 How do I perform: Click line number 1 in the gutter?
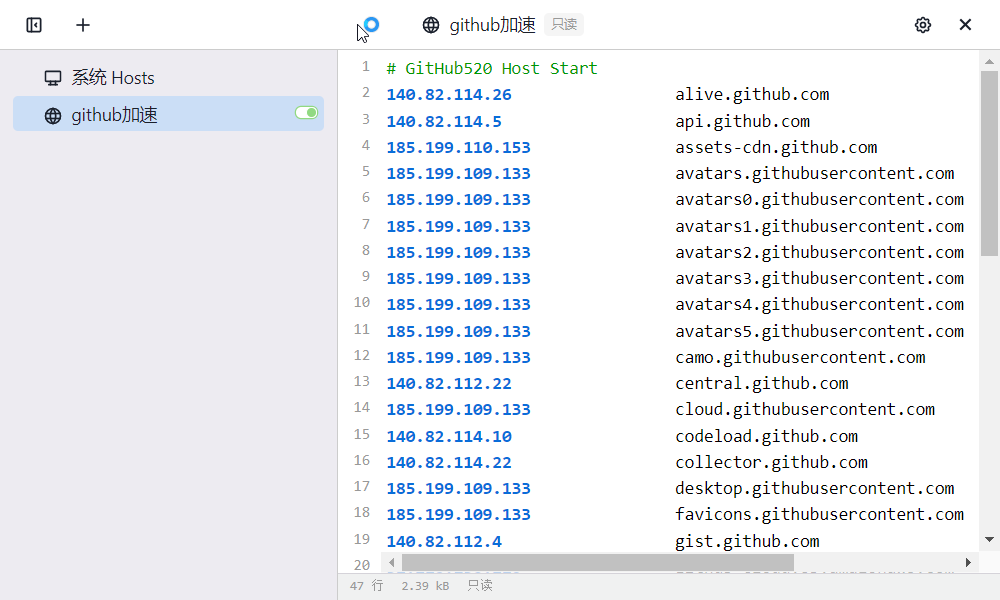[x=365, y=66]
